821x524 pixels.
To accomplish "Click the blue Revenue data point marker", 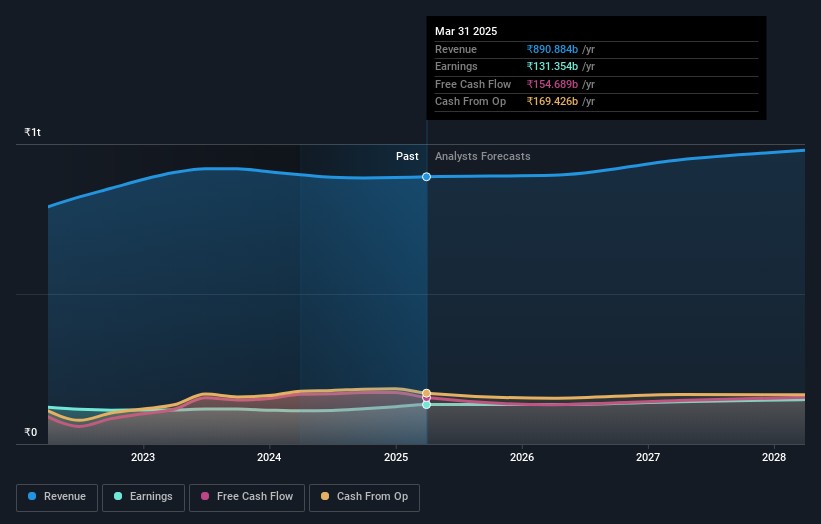I will tap(427, 177).
